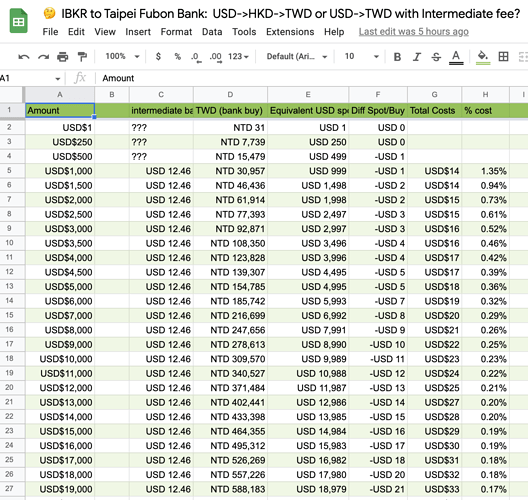
Task: Open the Insert menu
Action: click(x=138, y=32)
